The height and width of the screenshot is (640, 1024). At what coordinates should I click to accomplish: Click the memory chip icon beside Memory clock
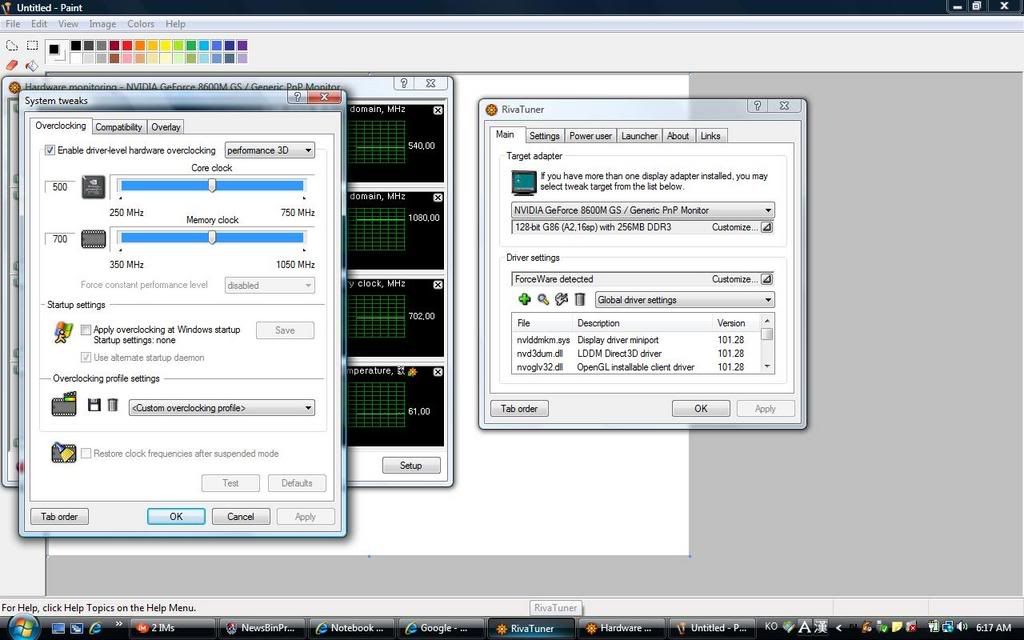click(93, 239)
